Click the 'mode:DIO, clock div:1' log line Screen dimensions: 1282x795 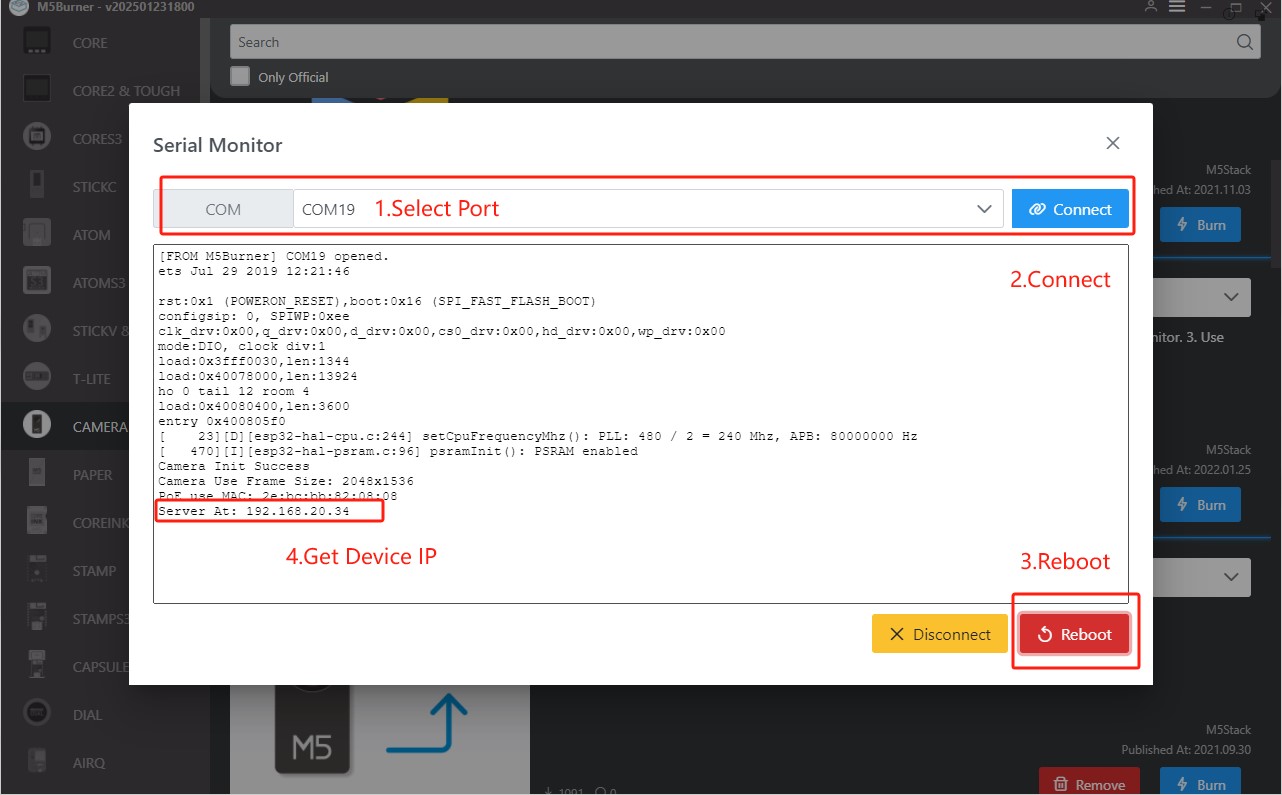241,346
